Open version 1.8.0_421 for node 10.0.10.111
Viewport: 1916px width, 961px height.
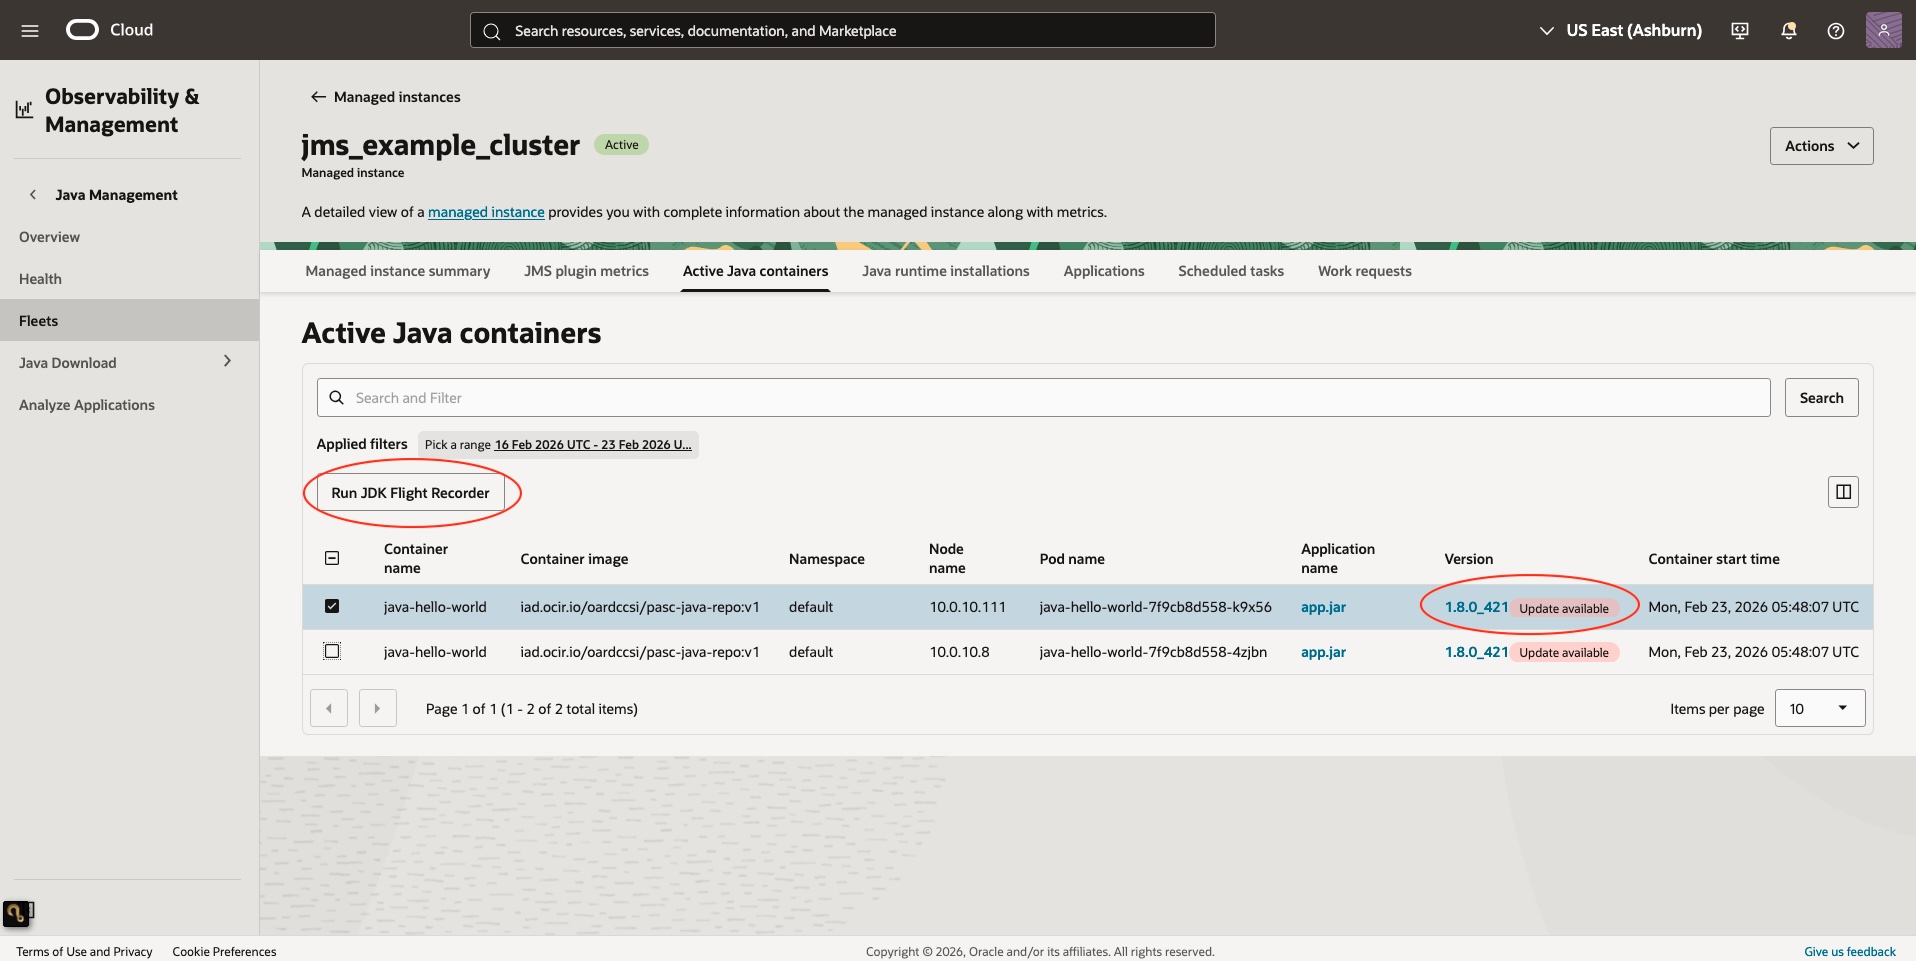point(1476,607)
